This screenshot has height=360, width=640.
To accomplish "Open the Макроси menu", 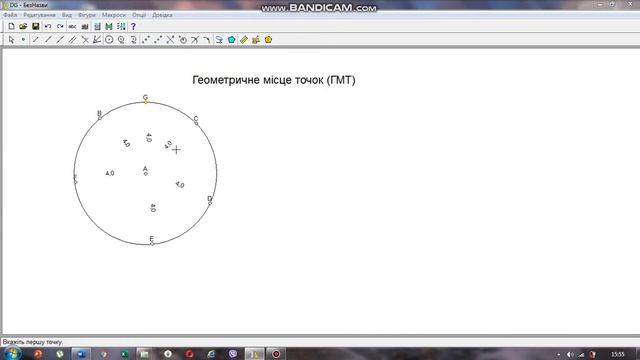I will (x=113, y=15).
